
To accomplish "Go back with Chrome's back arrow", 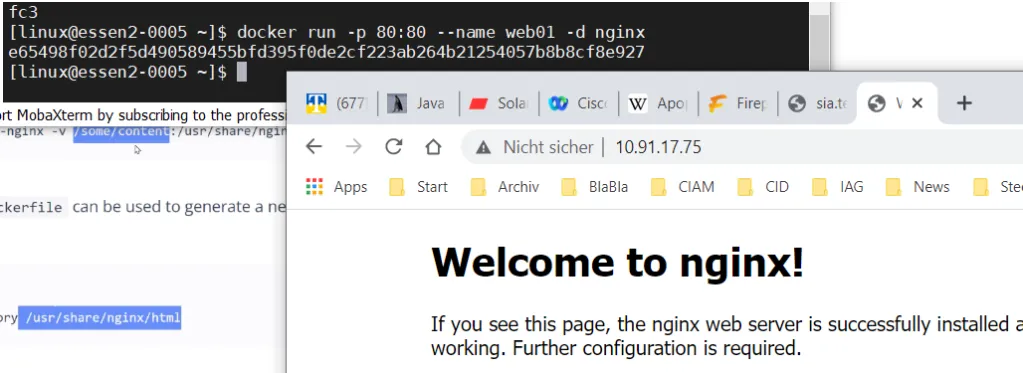I will click(x=314, y=147).
